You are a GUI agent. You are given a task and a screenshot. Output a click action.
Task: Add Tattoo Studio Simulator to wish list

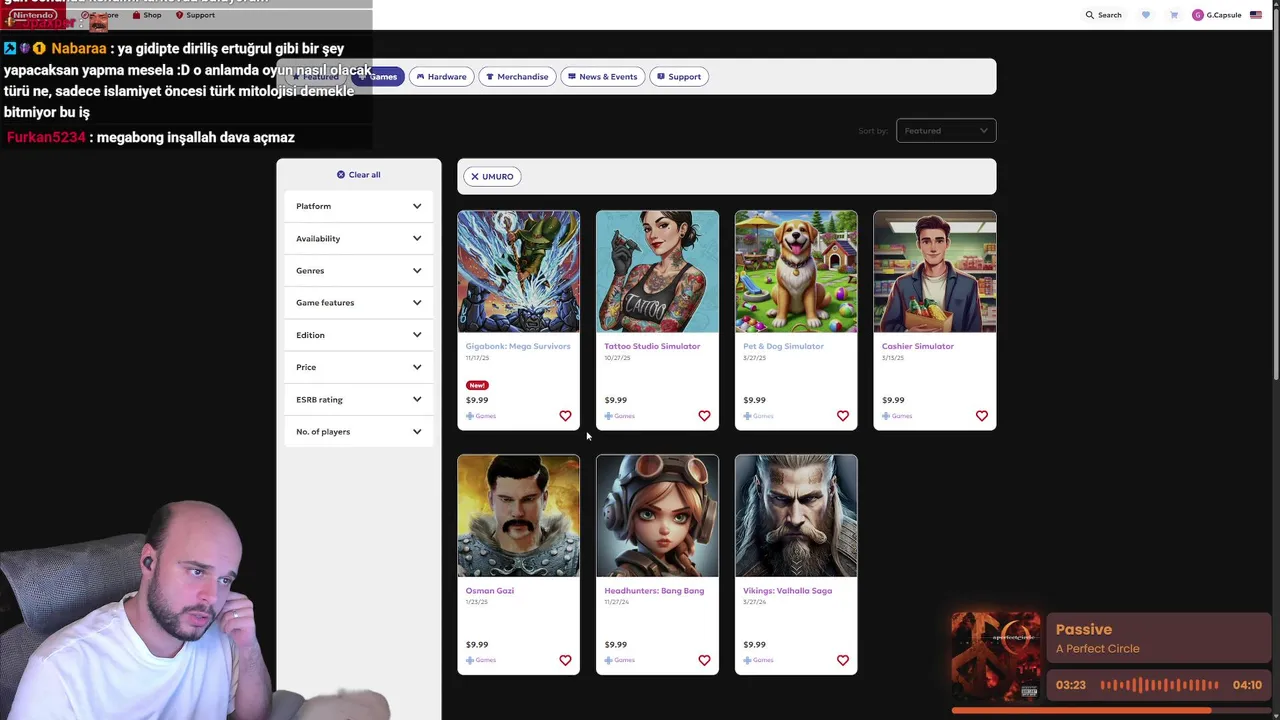tap(704, 416)
